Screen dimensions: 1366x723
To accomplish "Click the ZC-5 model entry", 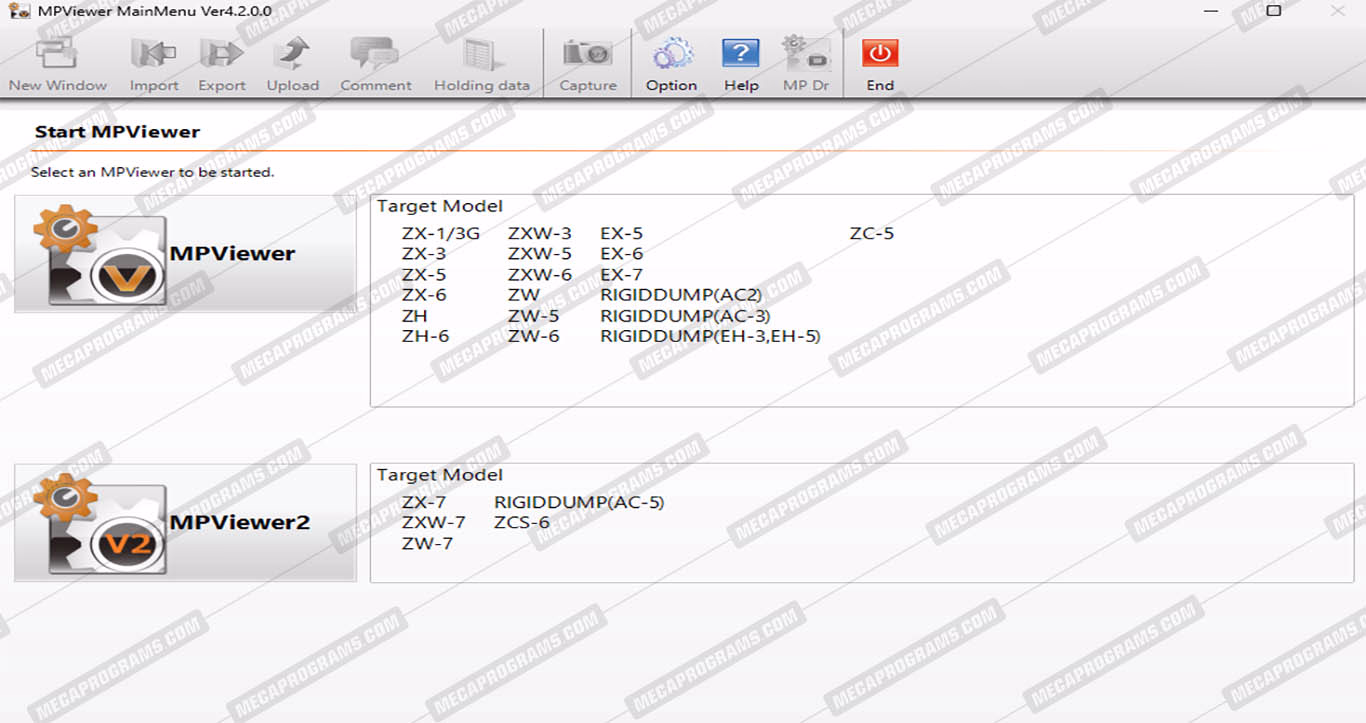I will point(872,234).
